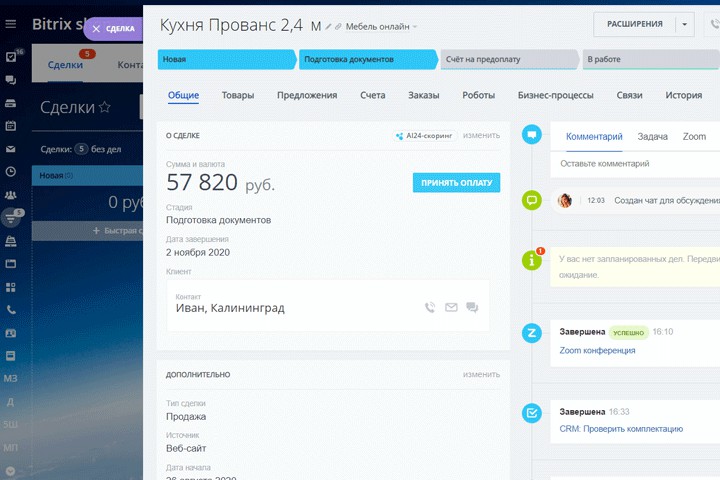The height and width of the screenshot is (480, 720).
Task: Open the Связи tab
Action: tap(629, 95)
